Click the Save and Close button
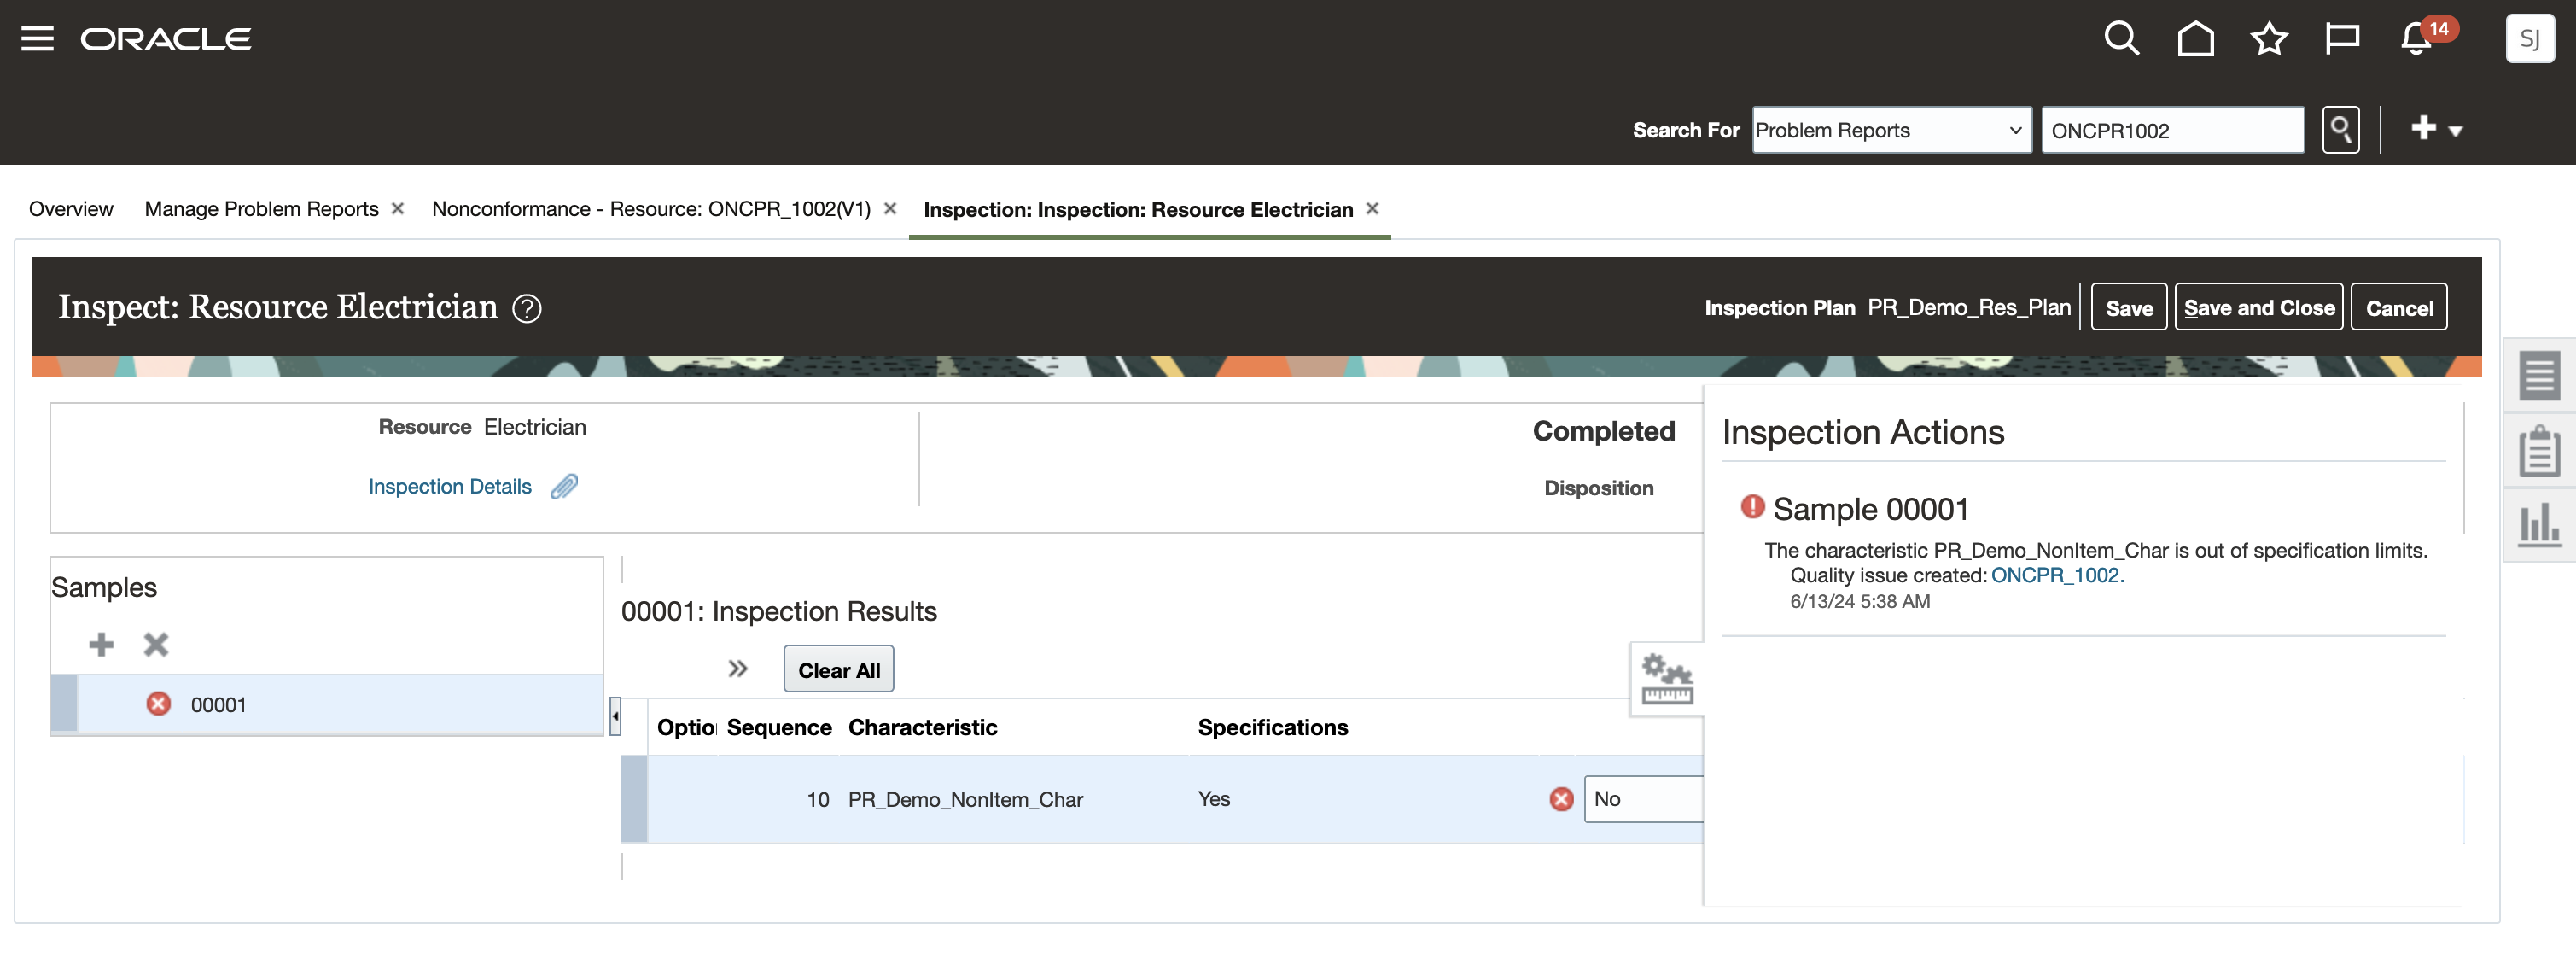Image resolution: width=2576 pixels, height=958 pixels. pyautogui.click(x=2258, y=308)
